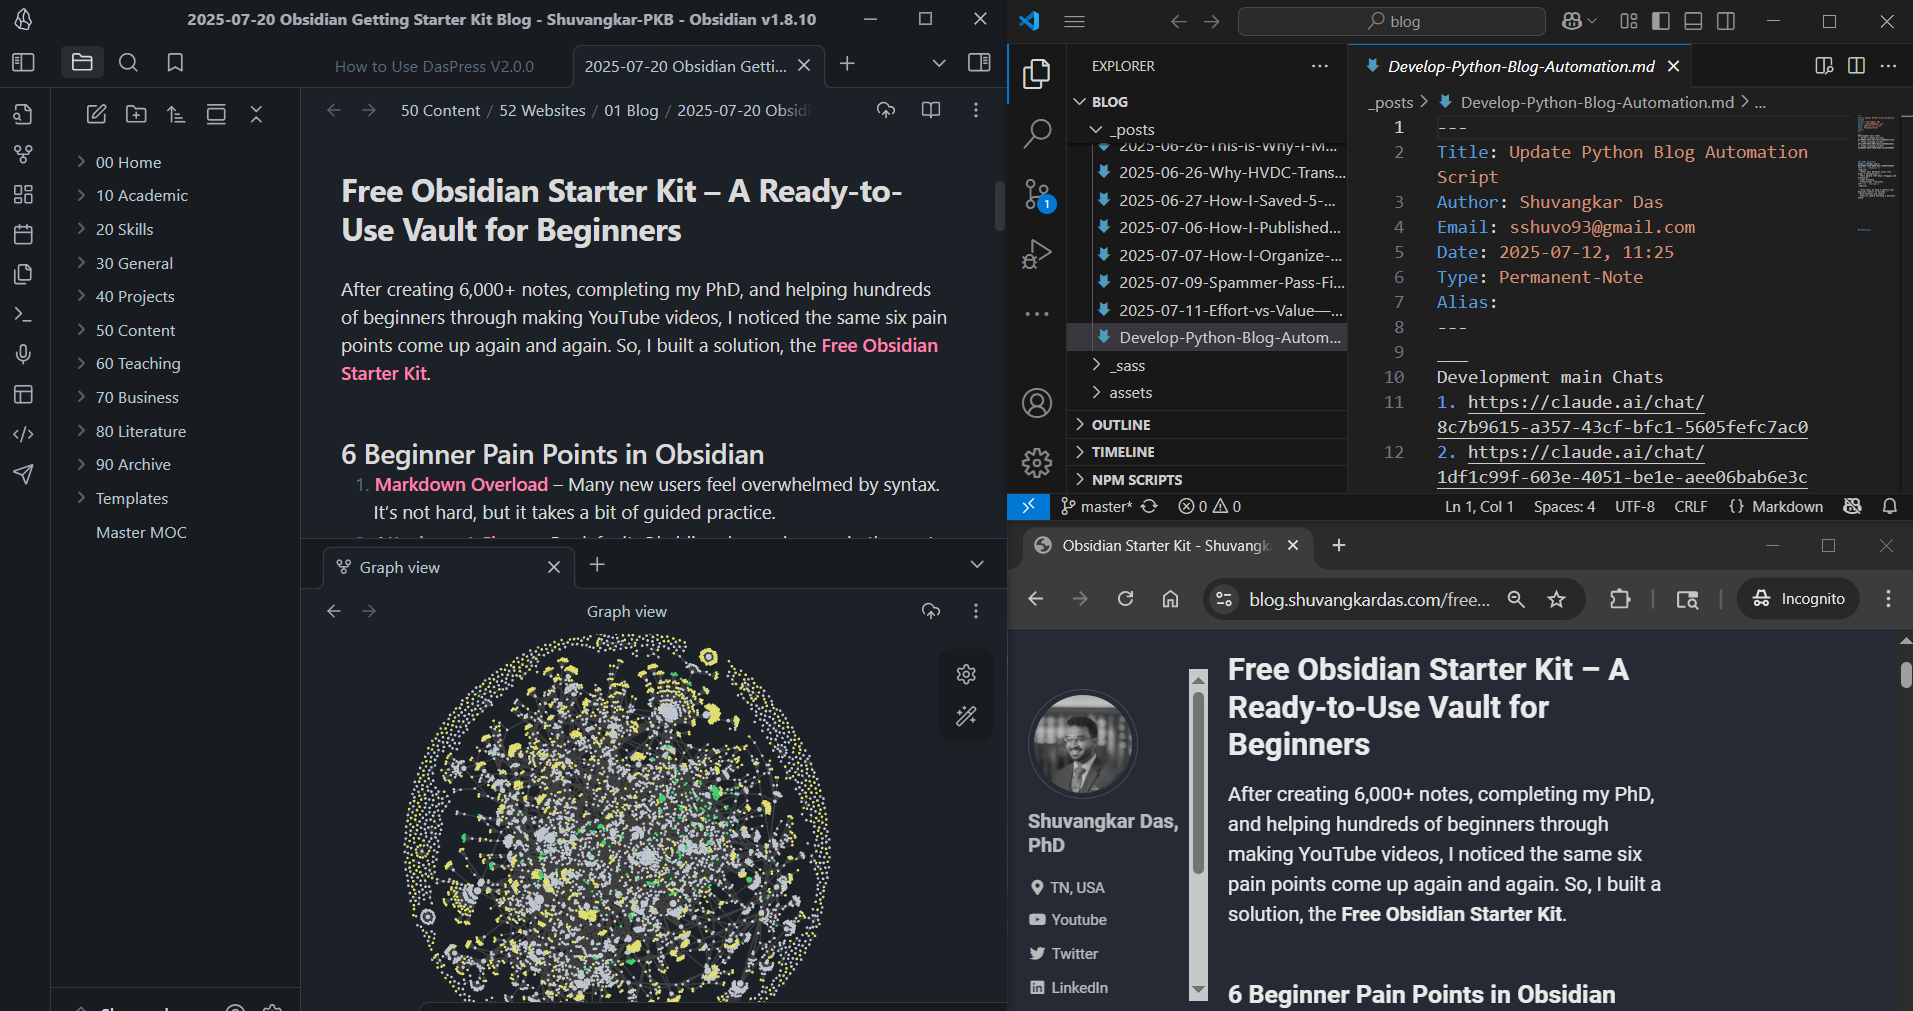Open VS Code Source Control view
1913x1011 pixels.
click(1037, 194)
